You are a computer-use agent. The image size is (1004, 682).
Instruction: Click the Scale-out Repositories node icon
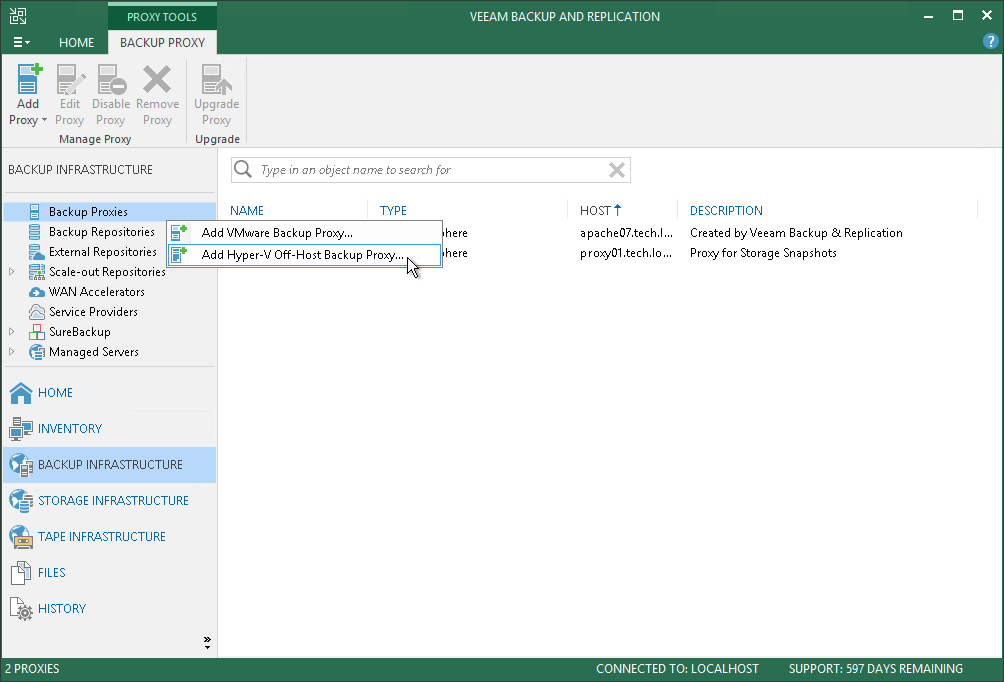(36, 272)
